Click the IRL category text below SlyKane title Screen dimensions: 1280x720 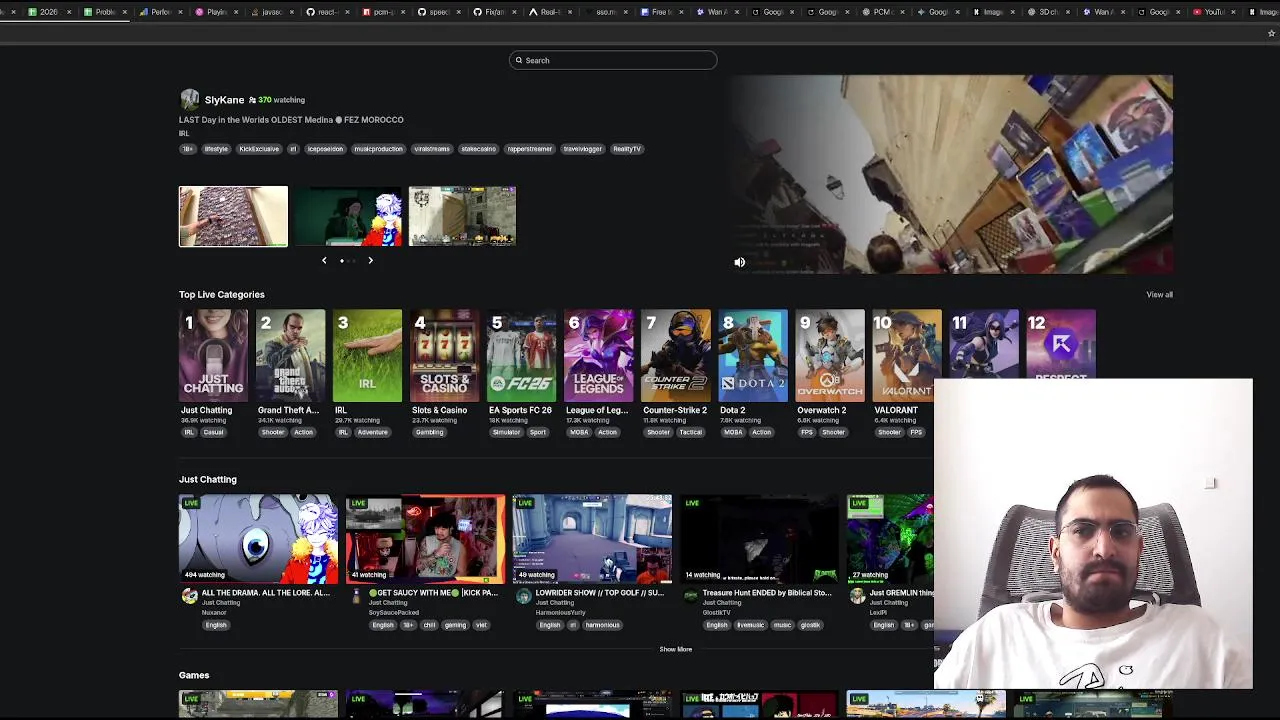[x=184, y=133]
